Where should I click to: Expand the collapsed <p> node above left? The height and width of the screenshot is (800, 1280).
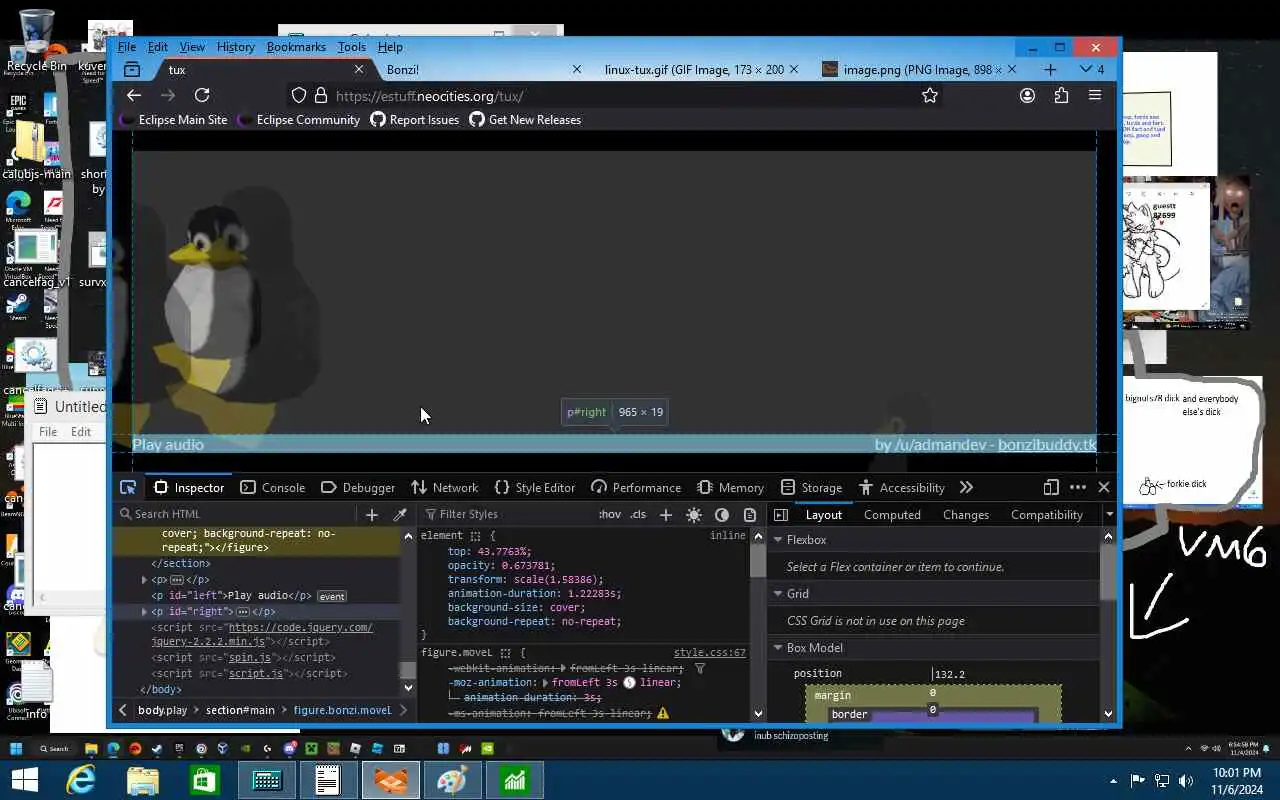[144, 579]
